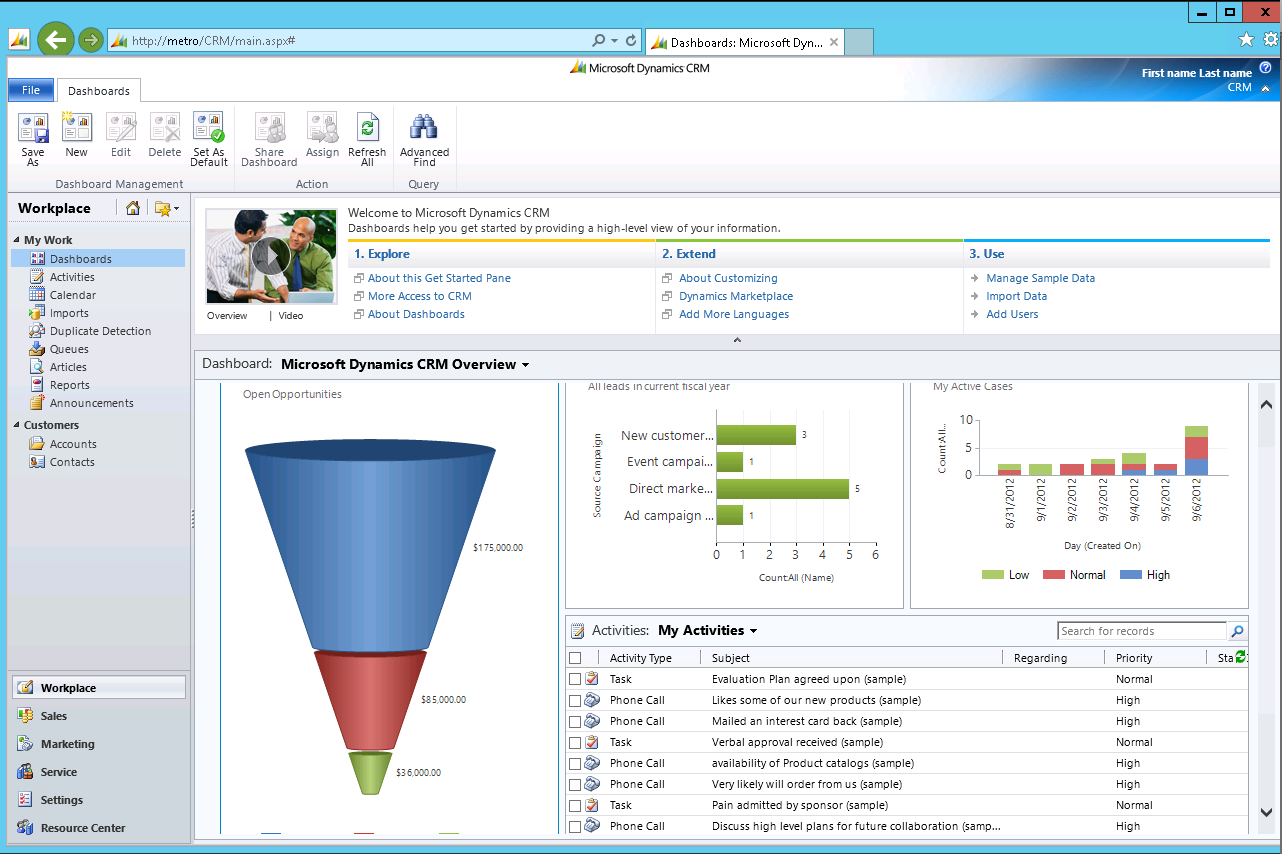The width and height of the screenshot is (1282, 854).
Task: Collapse the Get Started pane with the chevron
Action: (x=737, y=341)
